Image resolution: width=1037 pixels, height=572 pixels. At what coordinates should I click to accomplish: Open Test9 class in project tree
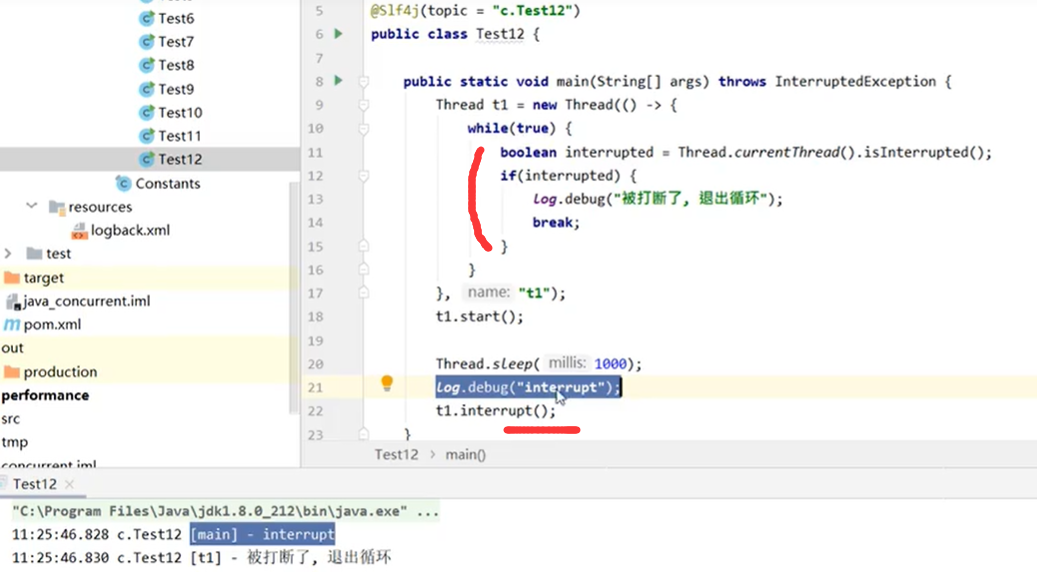click(x=176, y=89)
